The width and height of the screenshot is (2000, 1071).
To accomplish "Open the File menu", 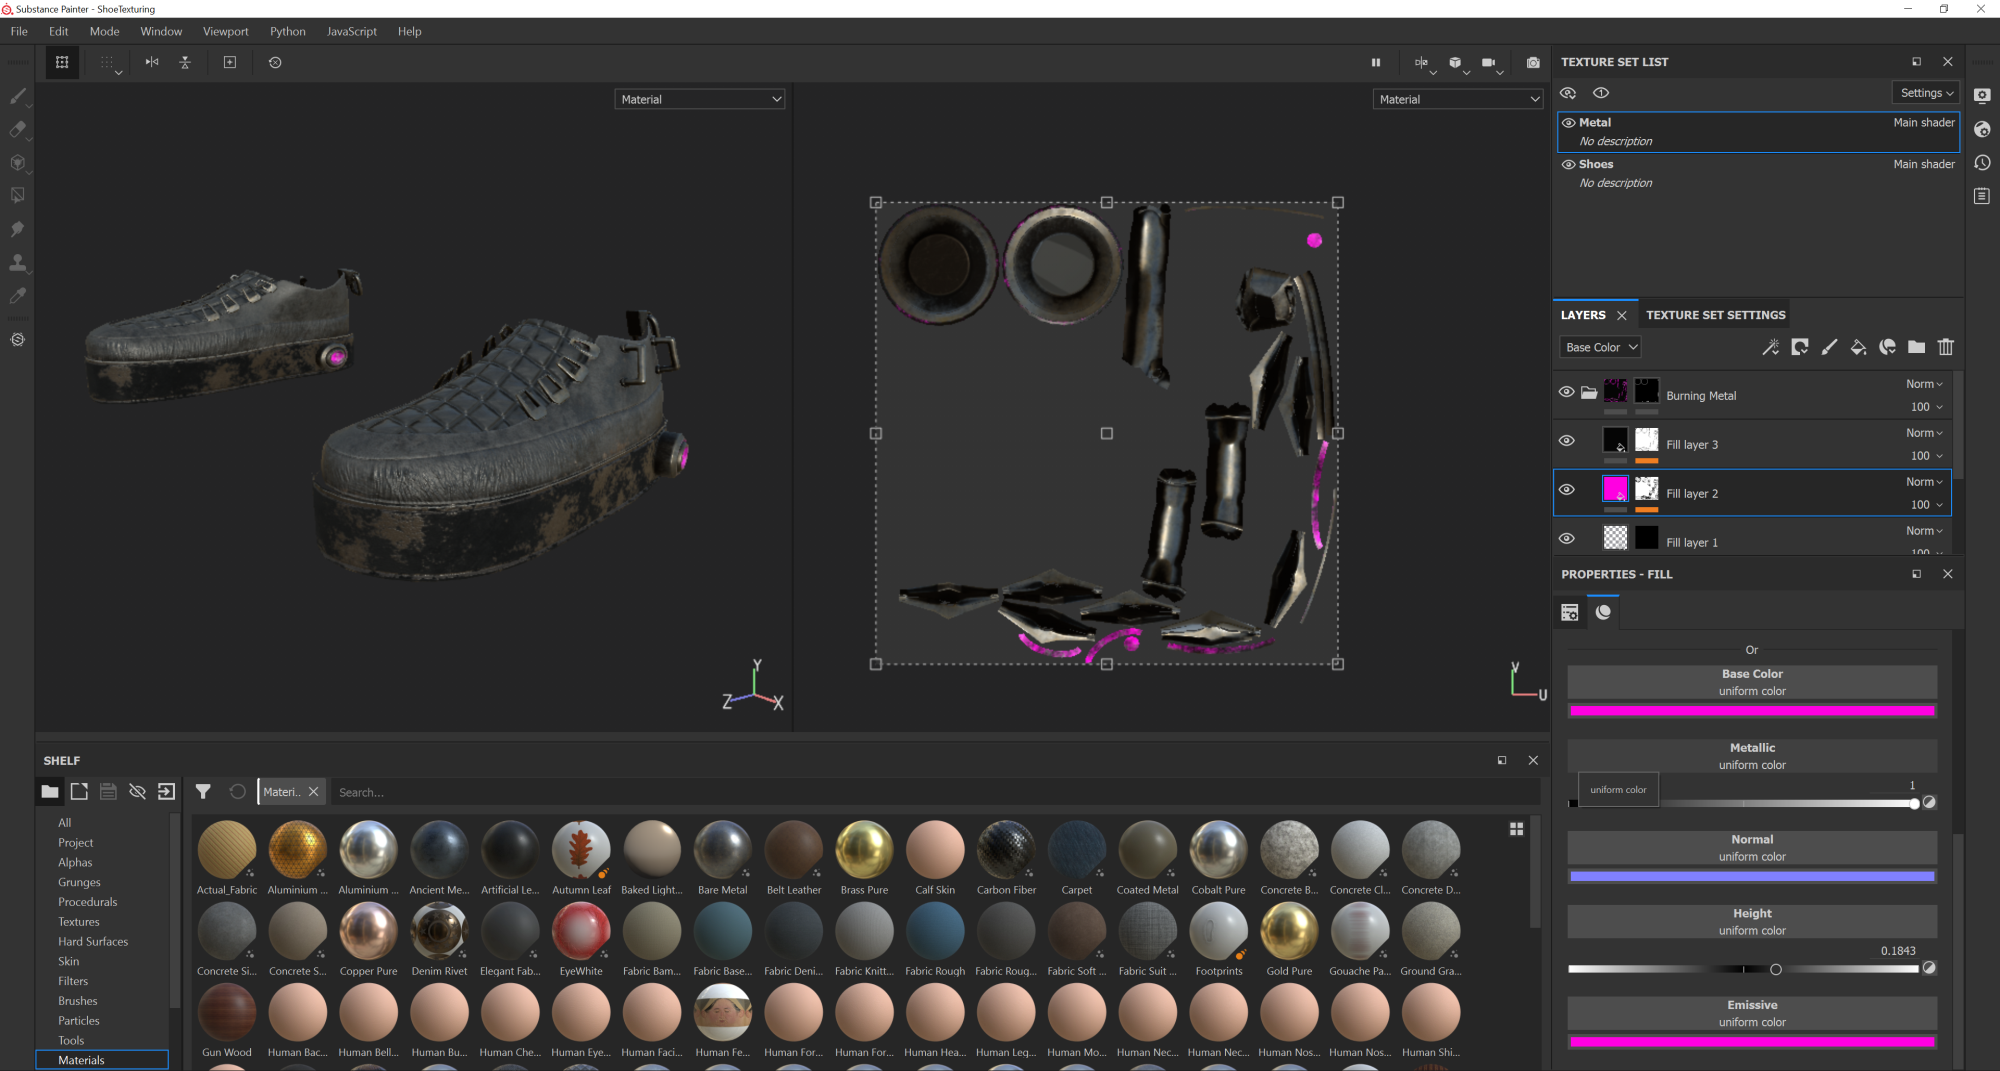I will point(19,31).
